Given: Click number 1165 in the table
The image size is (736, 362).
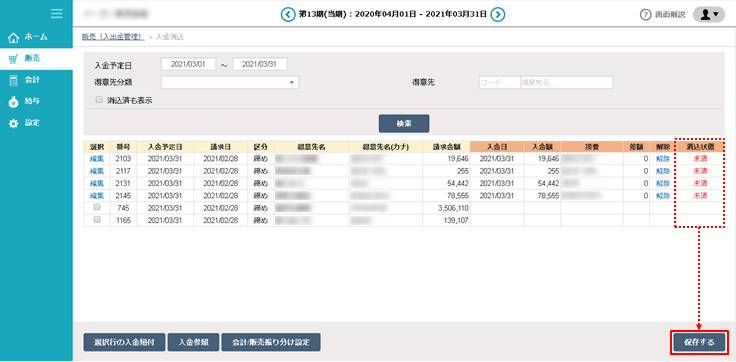Looking at the screenshot, I should [123, 220].
